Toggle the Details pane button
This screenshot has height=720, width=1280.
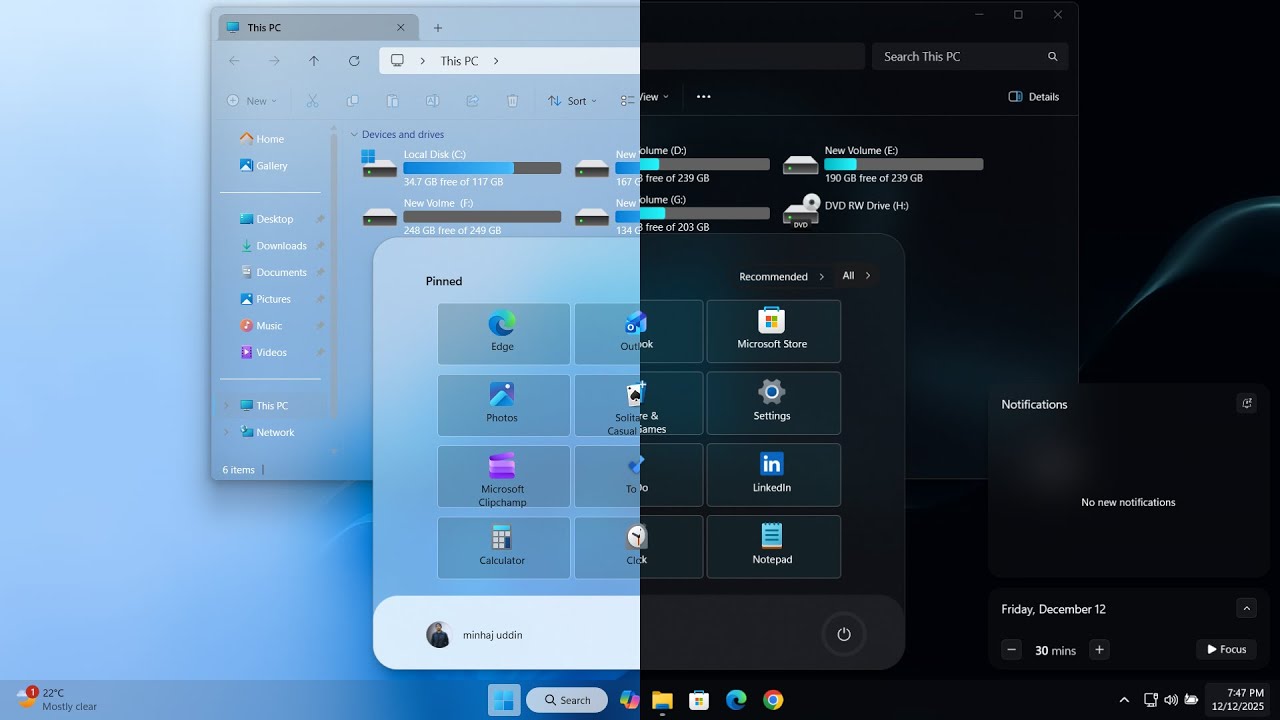pos(1034,97)
